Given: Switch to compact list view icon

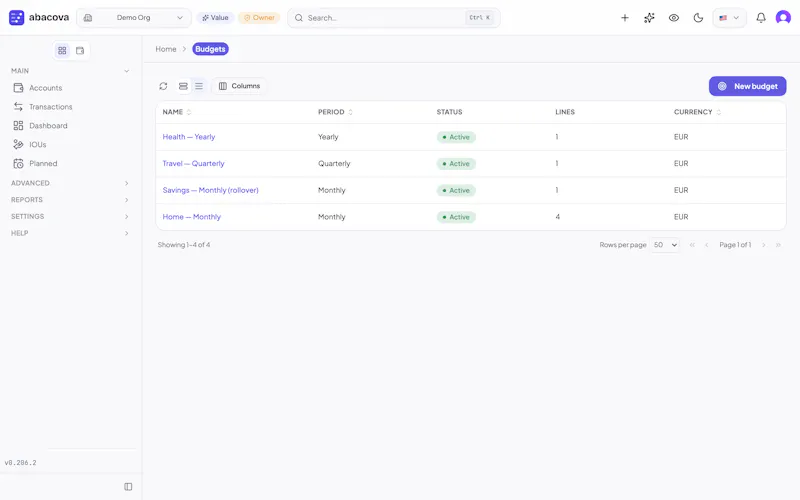Looking at the screenshot, I should coord(199,86).
